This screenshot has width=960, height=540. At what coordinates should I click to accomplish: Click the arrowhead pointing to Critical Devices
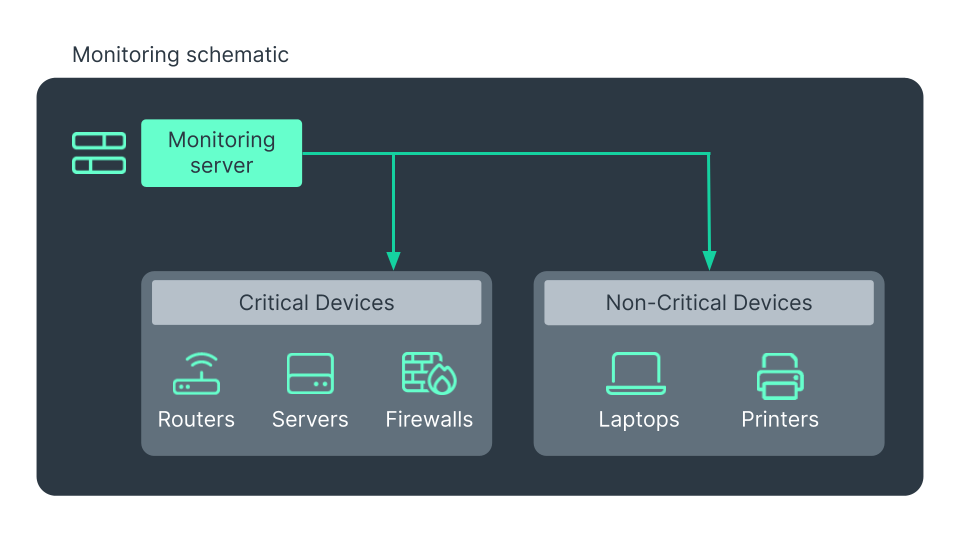pos(393,260)
